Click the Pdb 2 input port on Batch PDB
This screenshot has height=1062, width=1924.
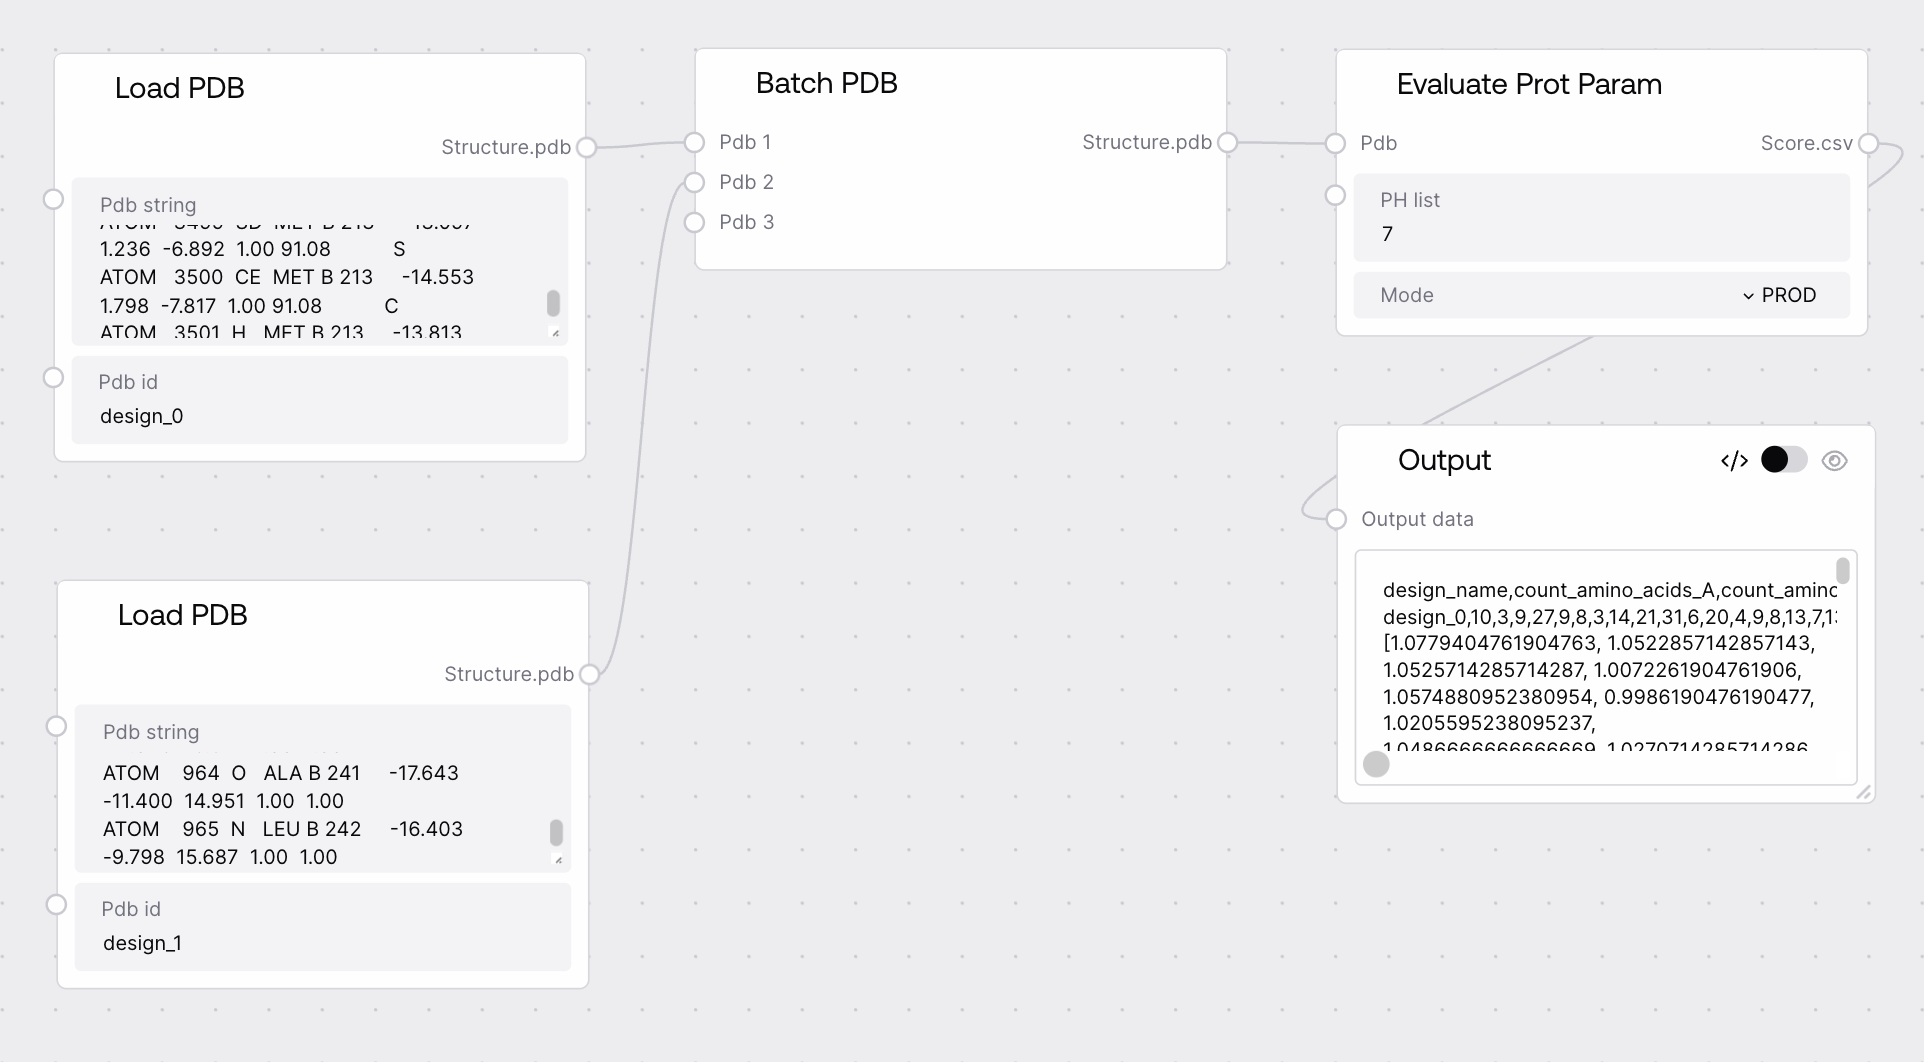(694, 182)
